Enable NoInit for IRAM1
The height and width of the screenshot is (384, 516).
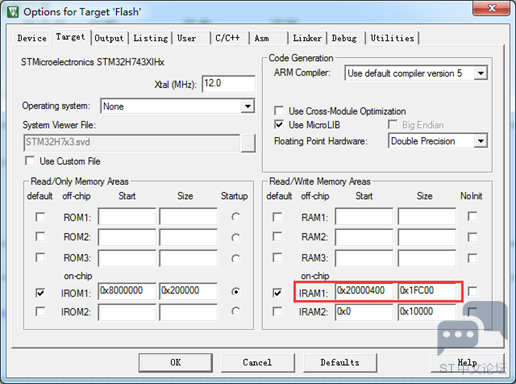pyautogui.click(x=472, y=291)
